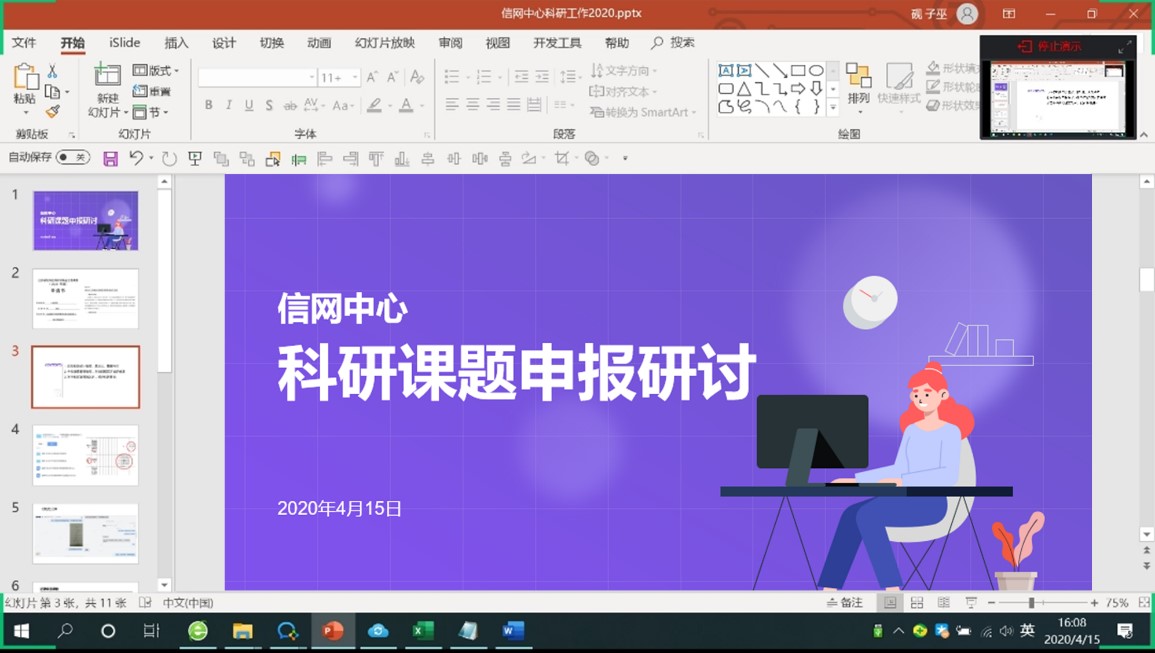The image size is (1155, 653).
Task: Toggle the AutoSave (自动保存) switch
Action: (x=73, y=157)
